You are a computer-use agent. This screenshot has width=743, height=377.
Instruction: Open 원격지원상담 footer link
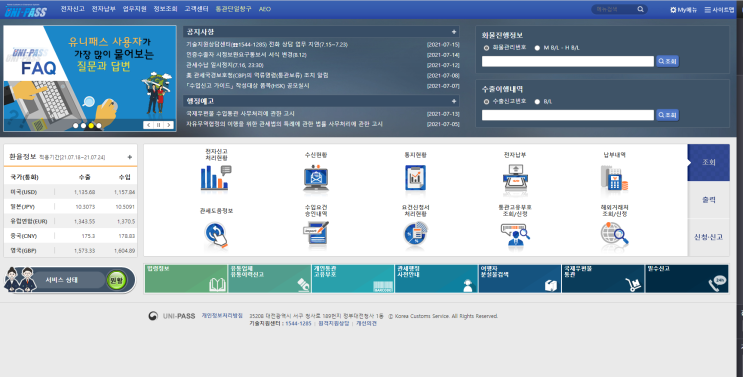pos(334,323)
